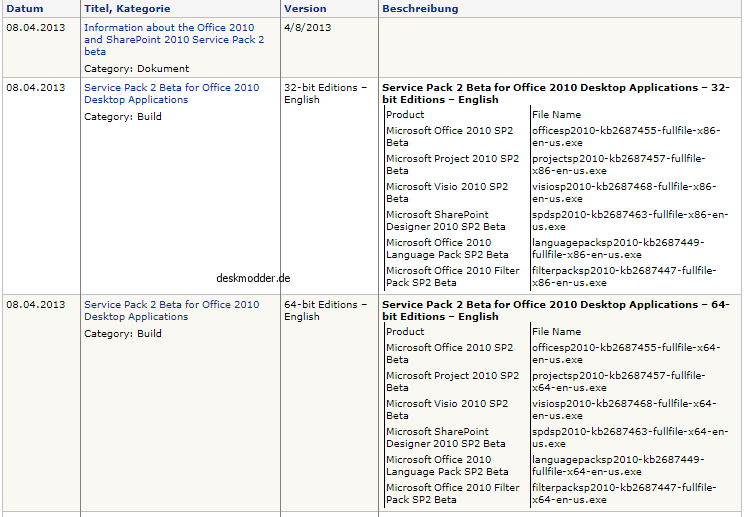This screenshot has height=517, width=744.
Task: Select file name filterpacksp2010-kb2687447-fullfile-x86-en-us.exe
Action: [x=624, y=277]
